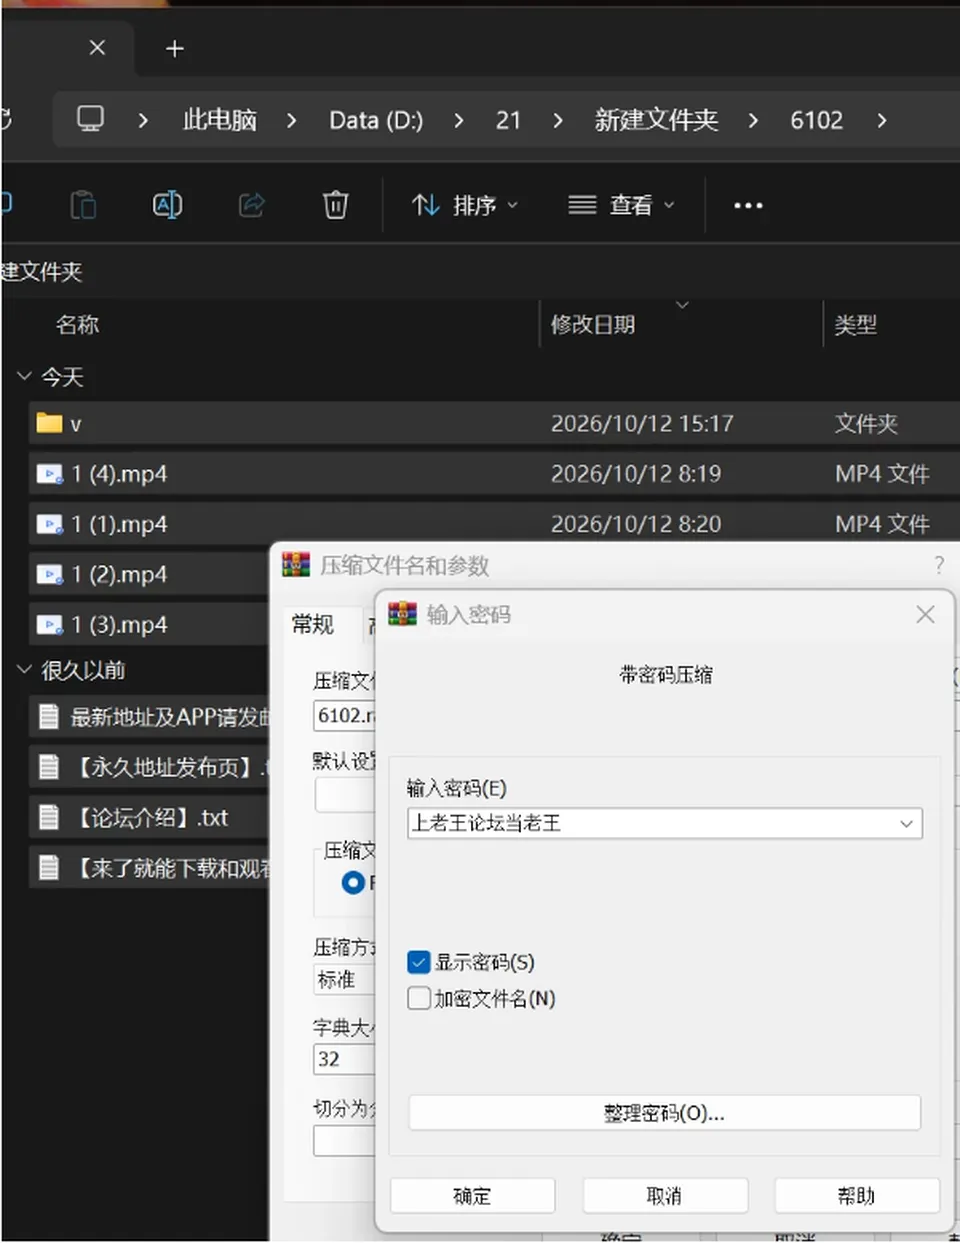Collapse the 今天 file group
The image size is (960, 1243).
click(25, 376)
